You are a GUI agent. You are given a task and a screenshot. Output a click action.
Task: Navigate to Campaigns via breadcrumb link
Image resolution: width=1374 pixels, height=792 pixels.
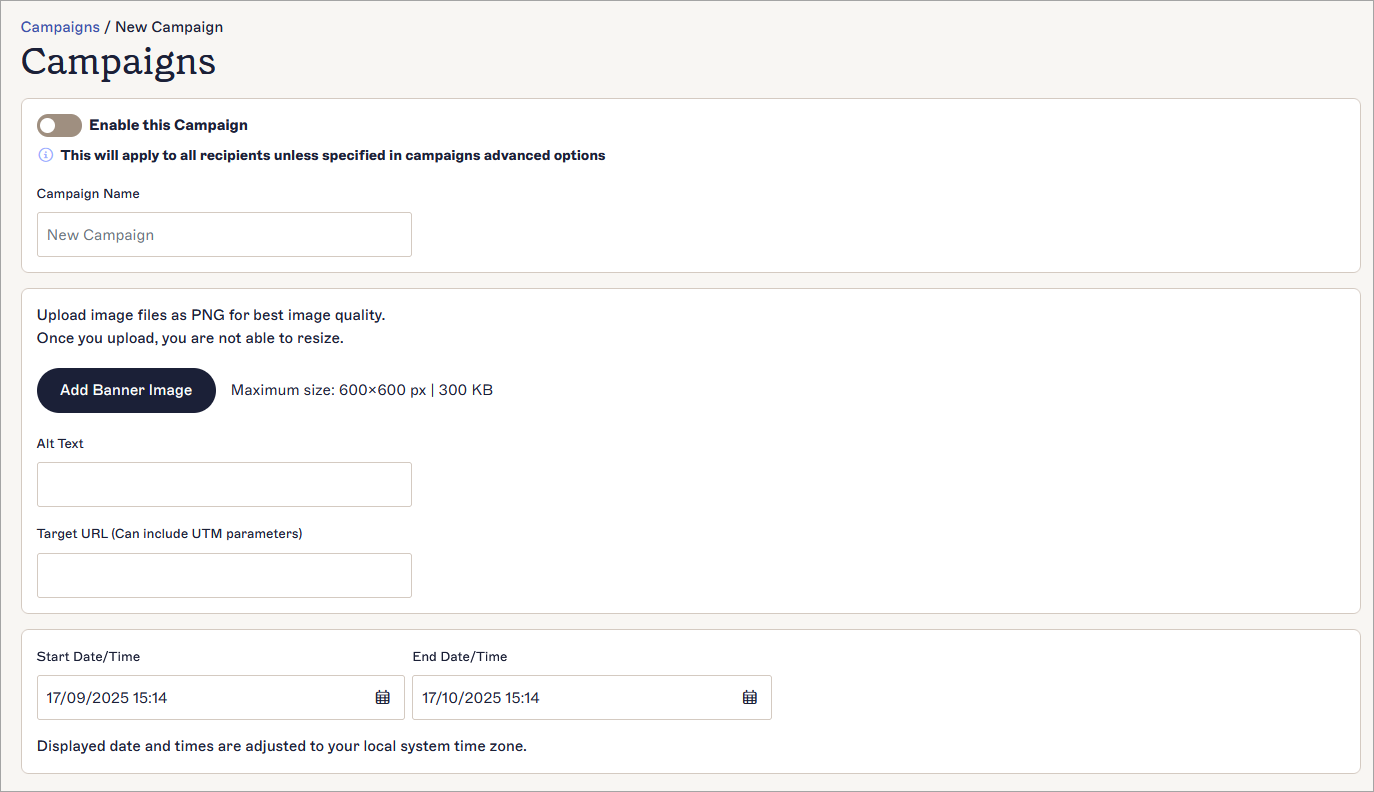coord(60,26)
